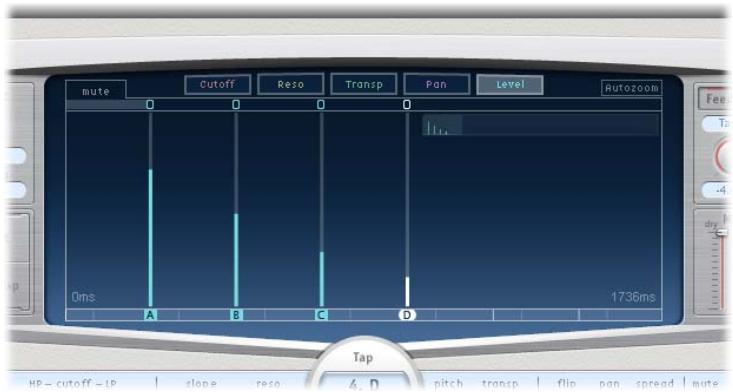733x392 pixels.
Task: Switch the display to Transp view
Action: coord(364,85)
